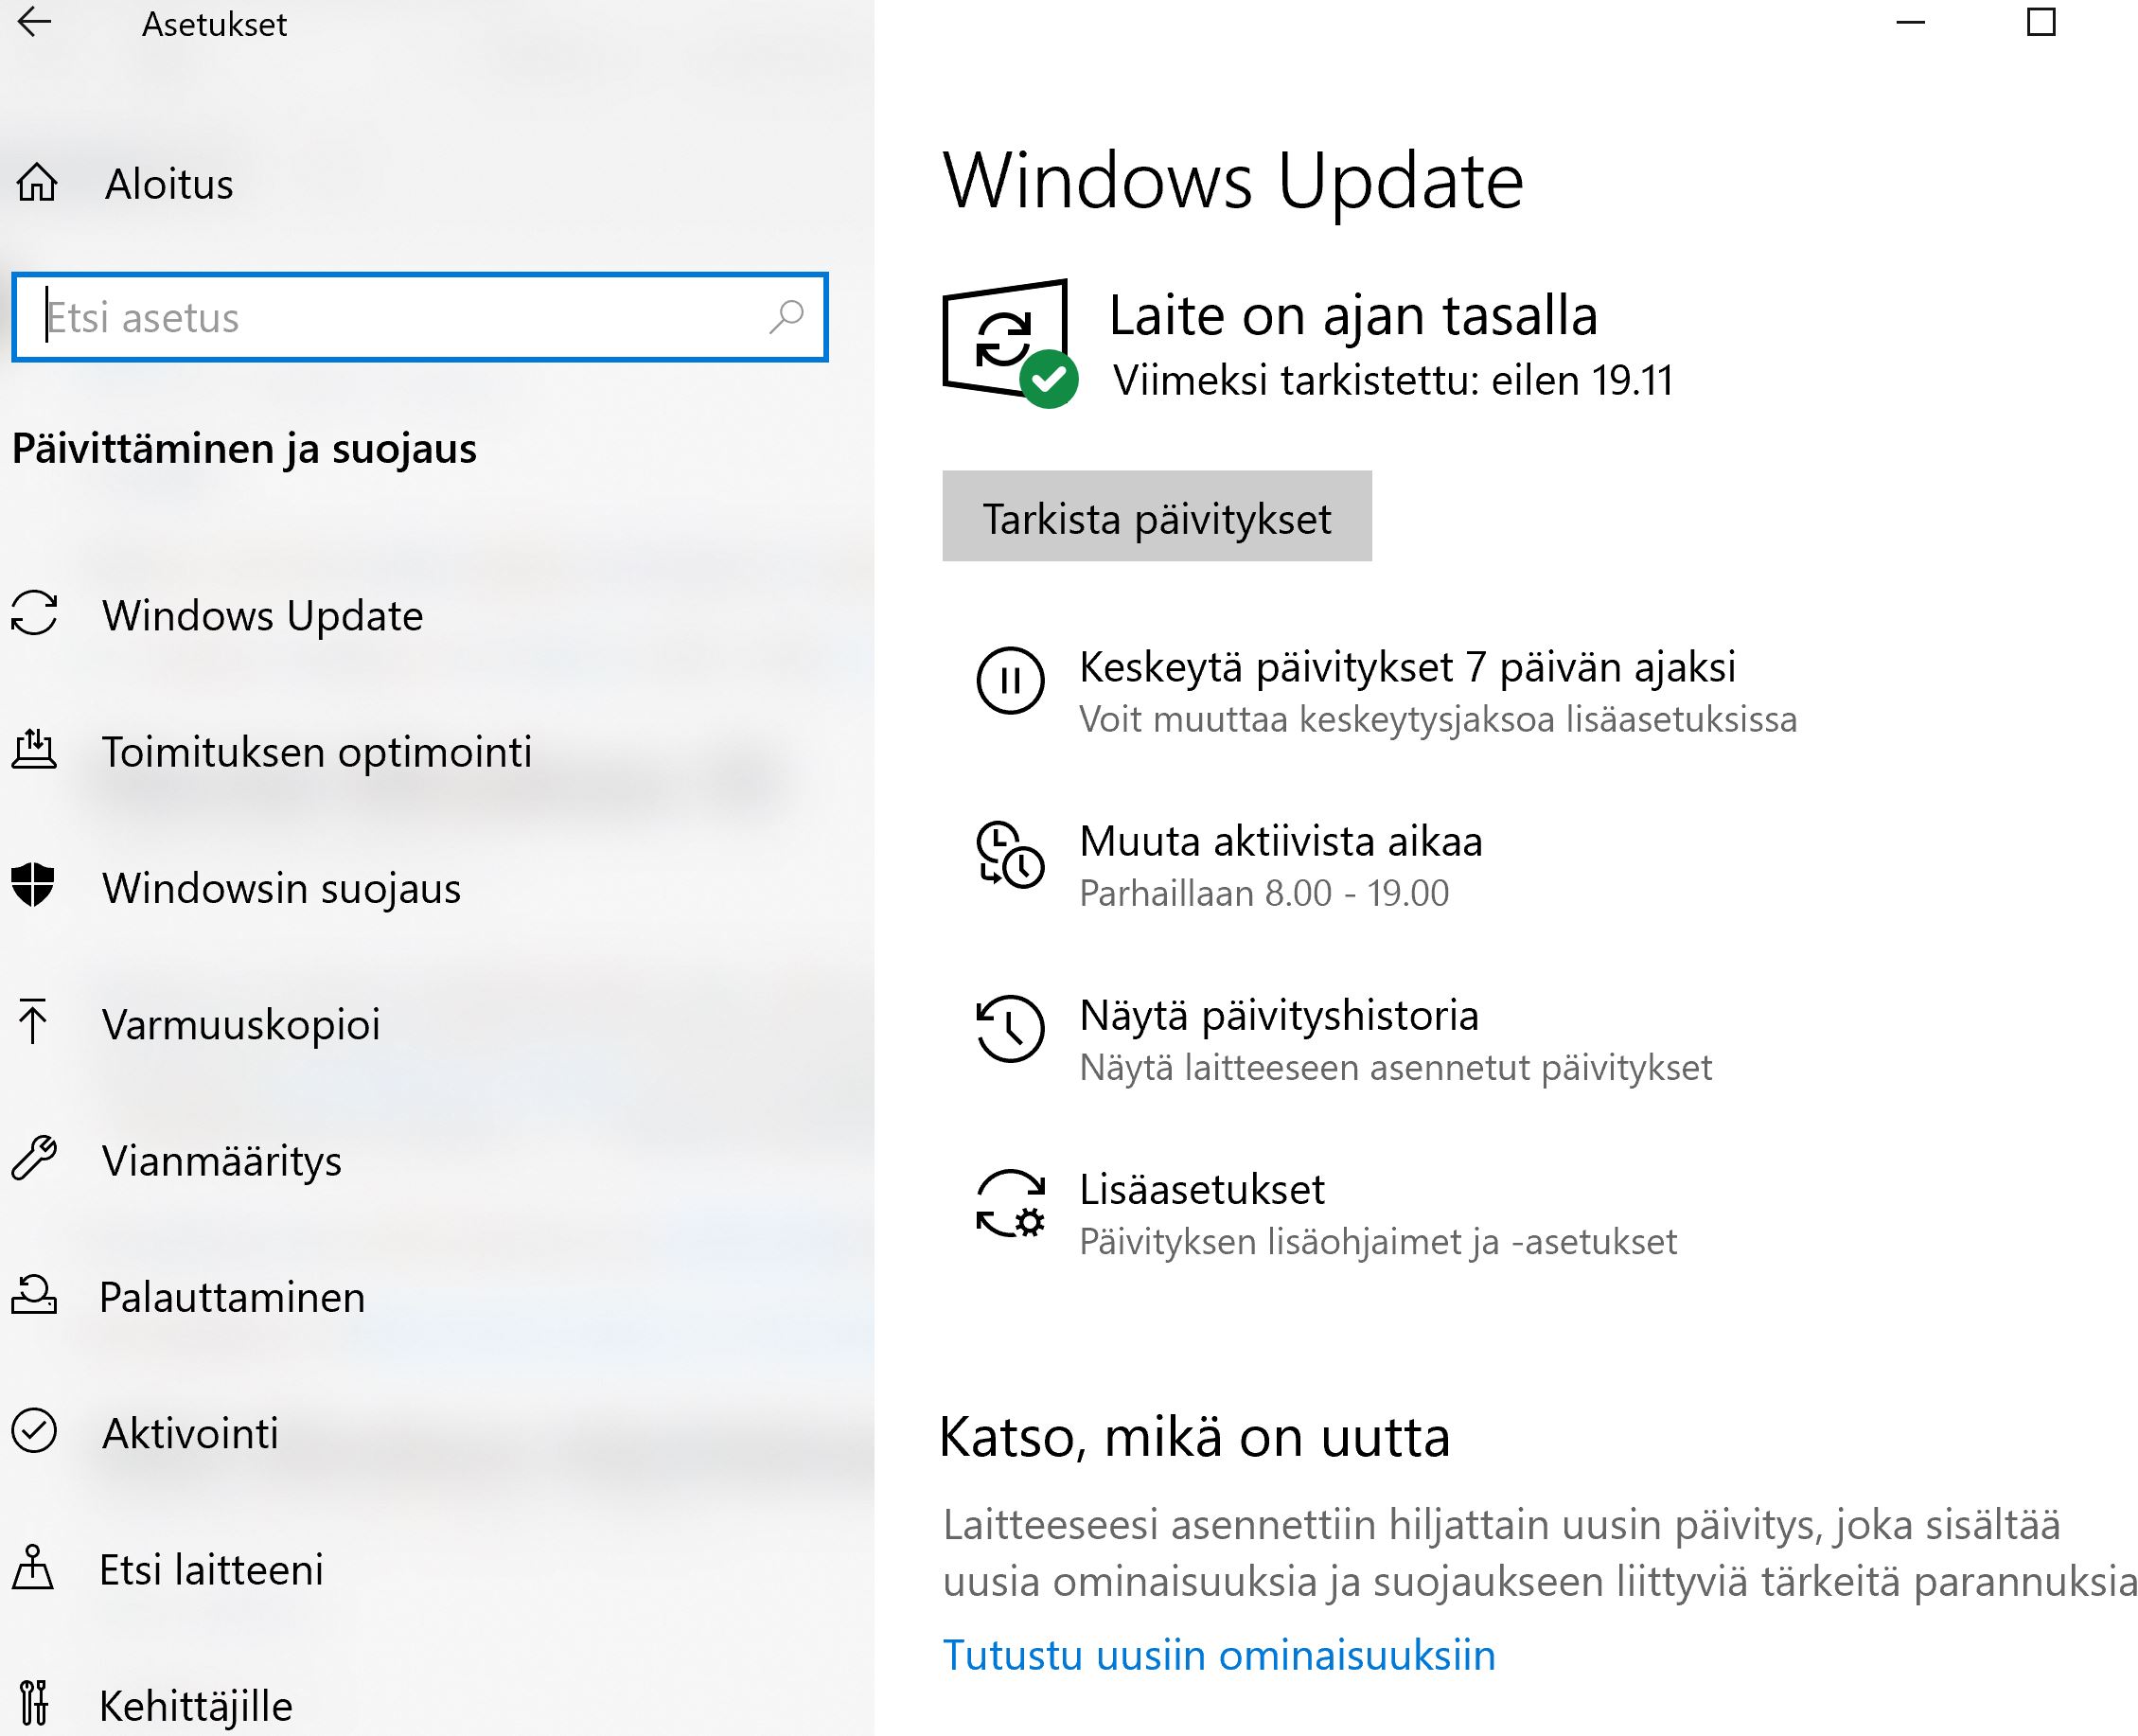Open Varmuuskopioi sidebar item
Image resolution: width=2138 pixels, height=1736 pixels.
pyautogui.click(x=241, y=1024)
